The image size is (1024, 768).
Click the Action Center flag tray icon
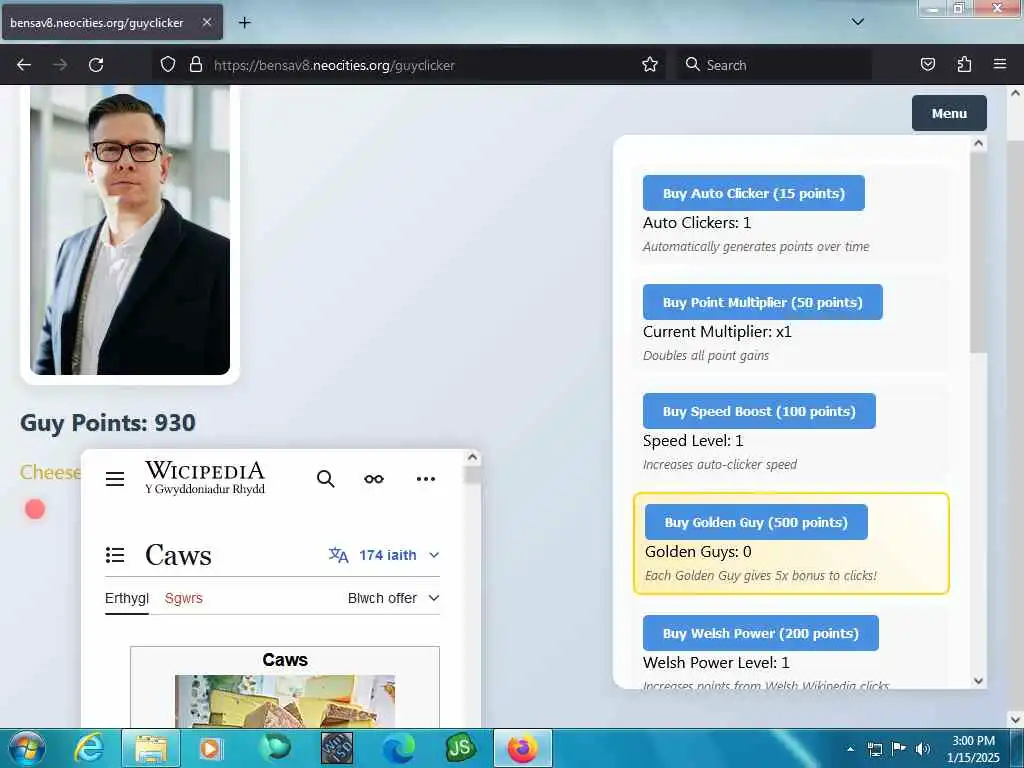coord(899,749)
